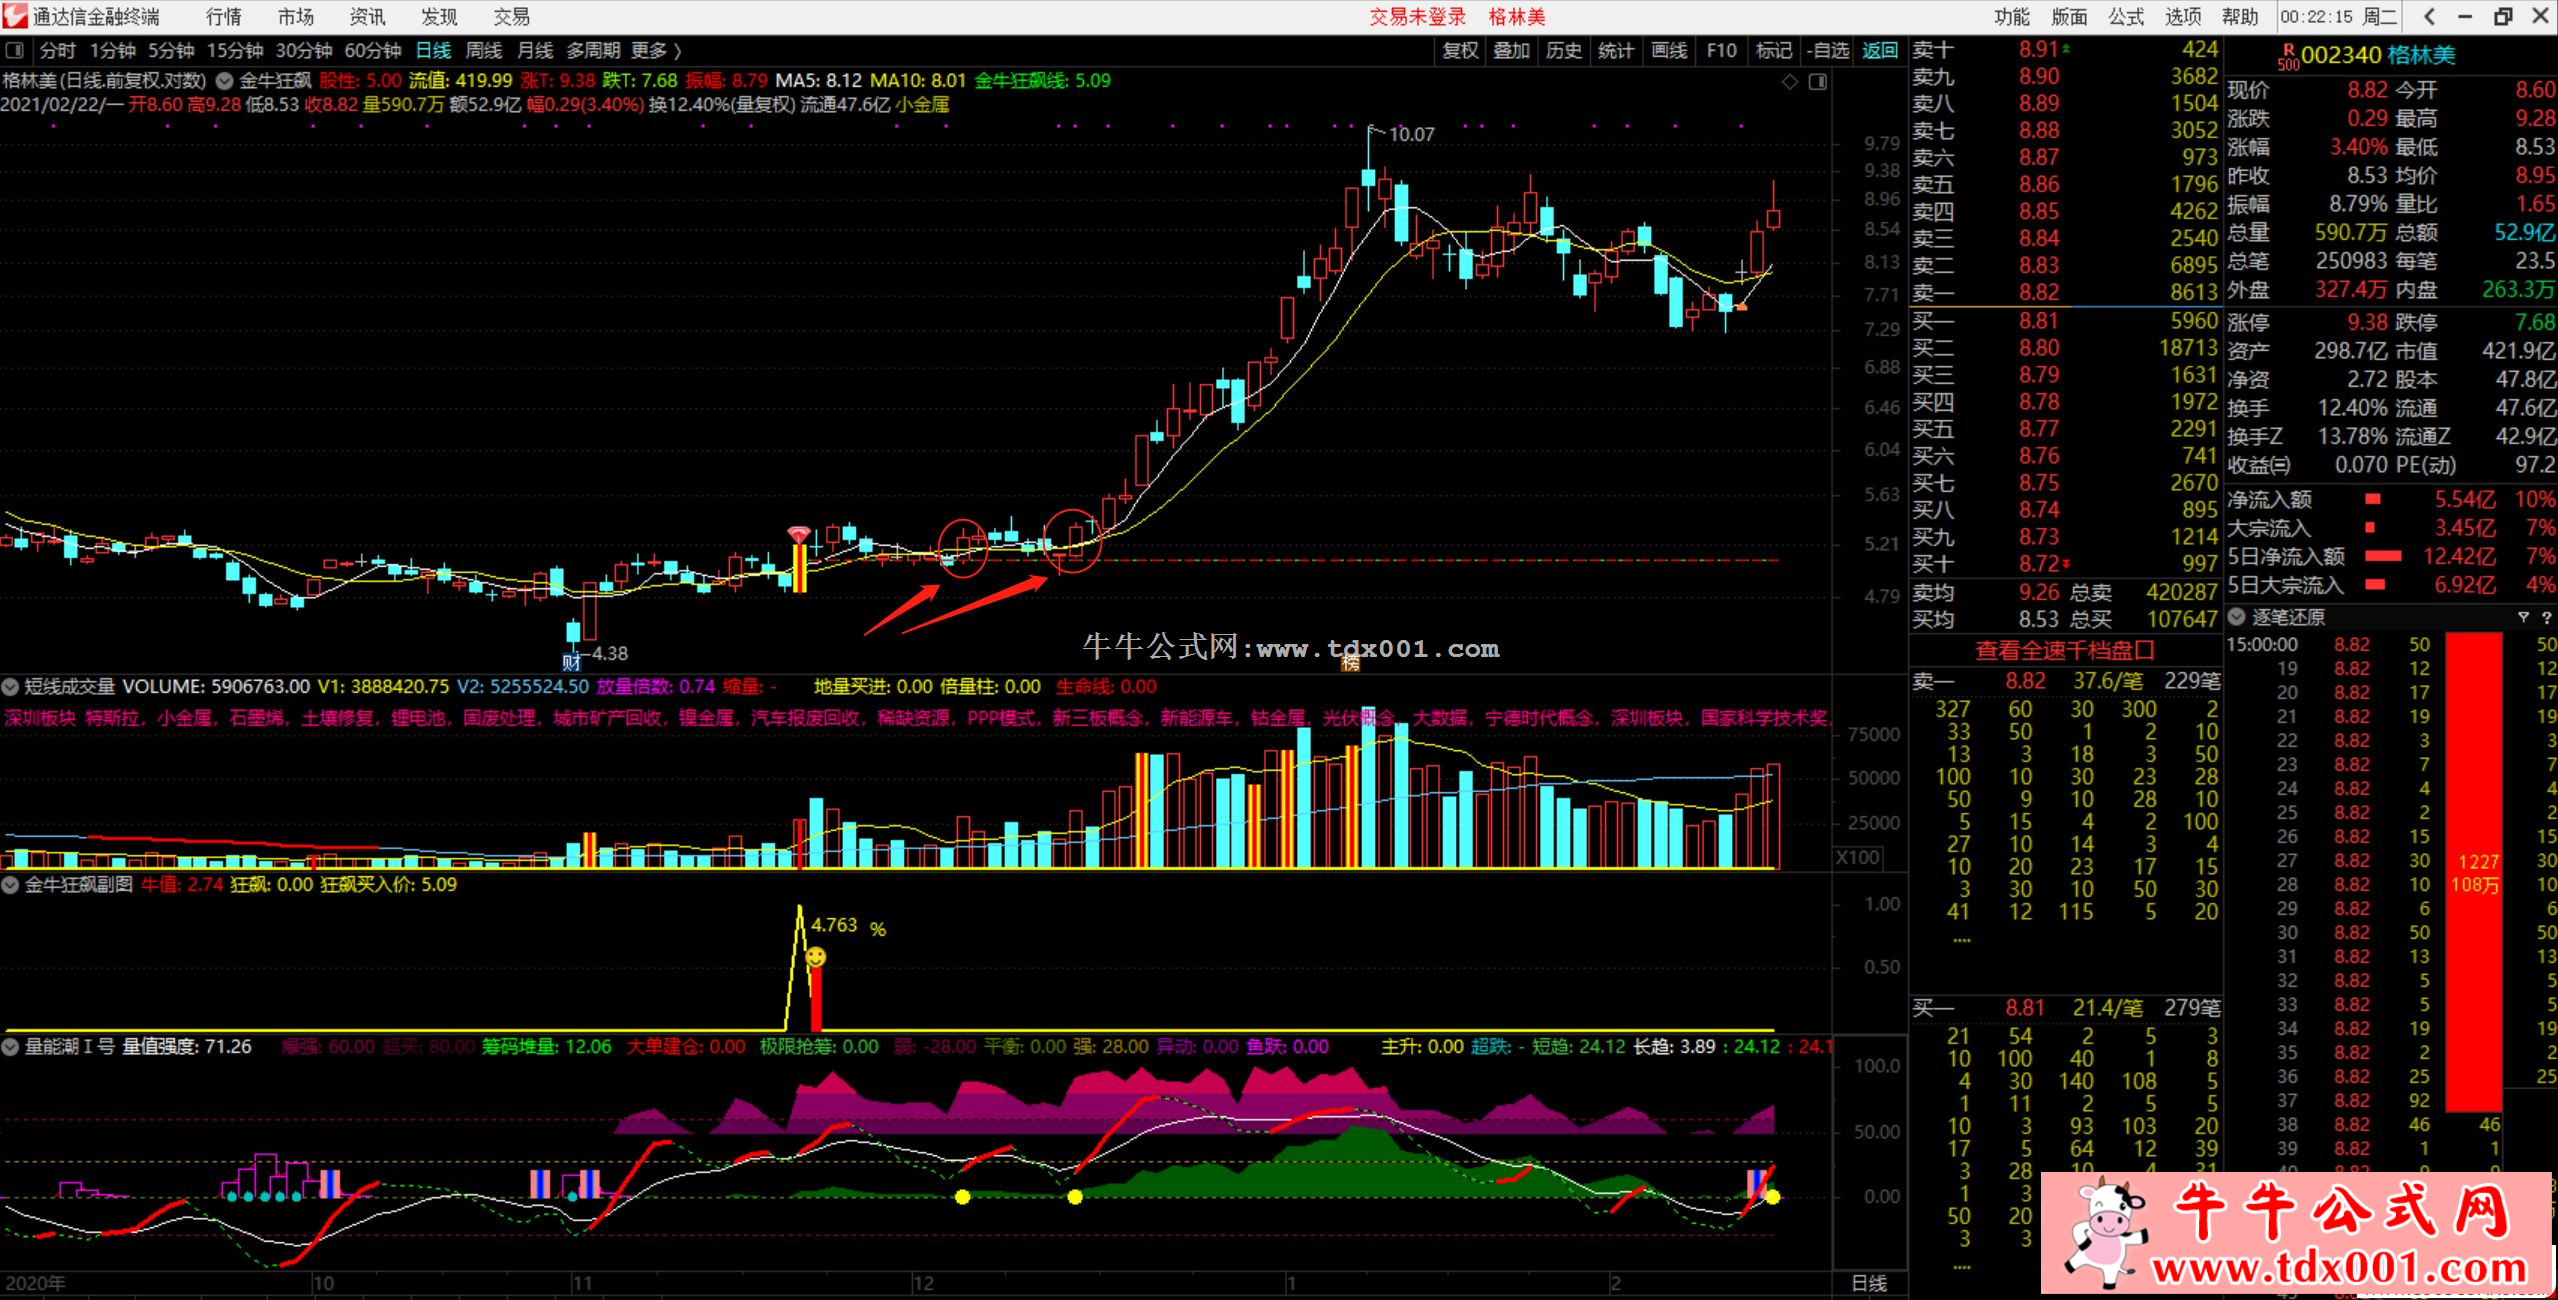Open the 功能 menu
This screenshot has height=1300, width=2558.
pos(2012,16)
